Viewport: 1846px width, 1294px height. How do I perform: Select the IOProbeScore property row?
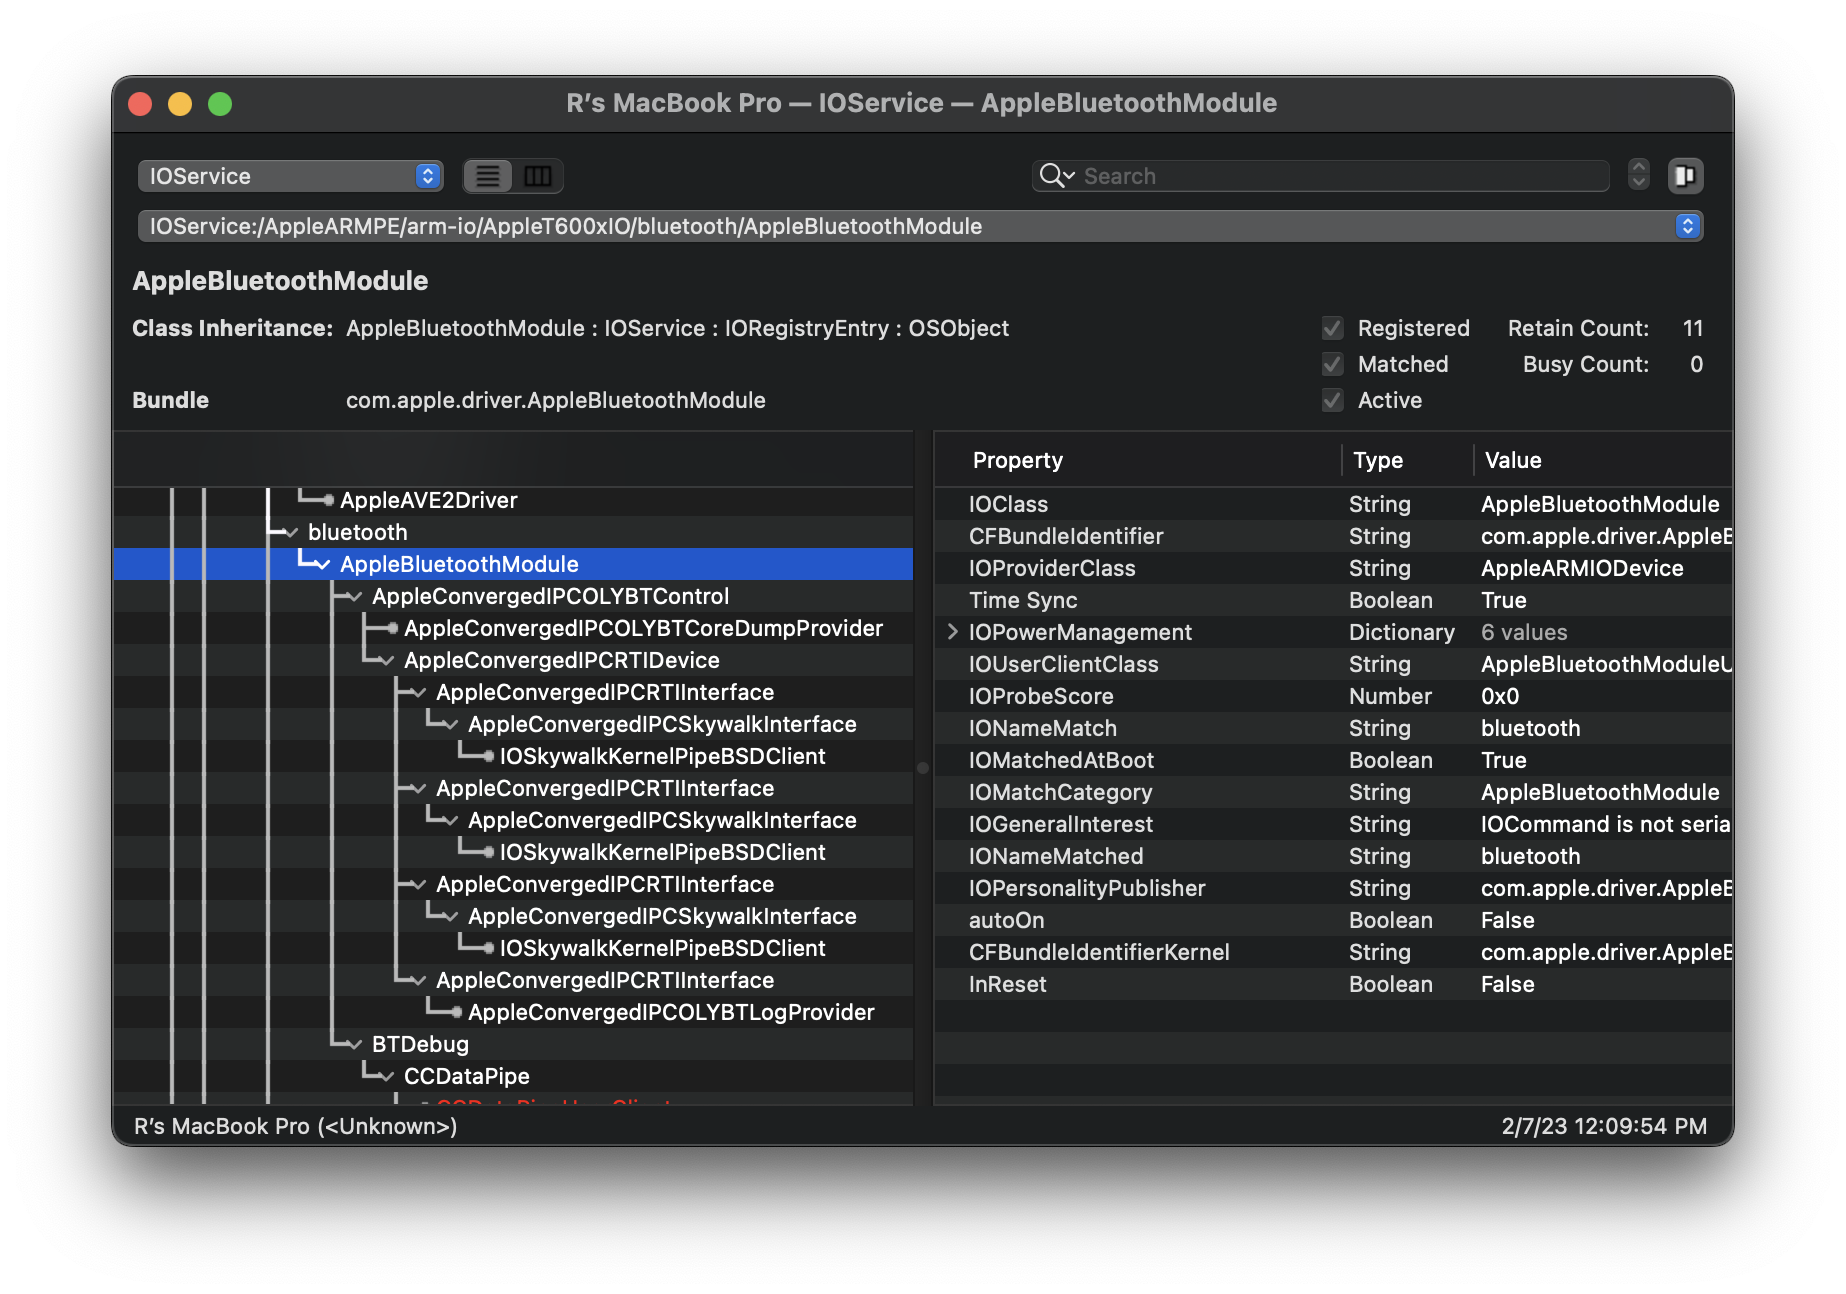click(1333, 696)
